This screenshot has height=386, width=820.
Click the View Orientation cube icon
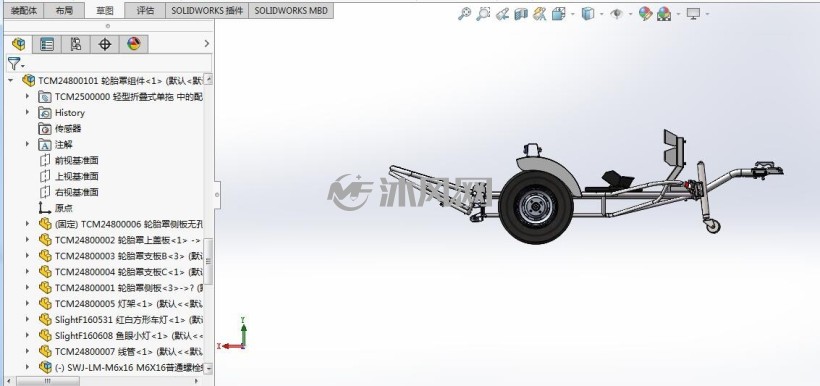click(x=559, y=14)
